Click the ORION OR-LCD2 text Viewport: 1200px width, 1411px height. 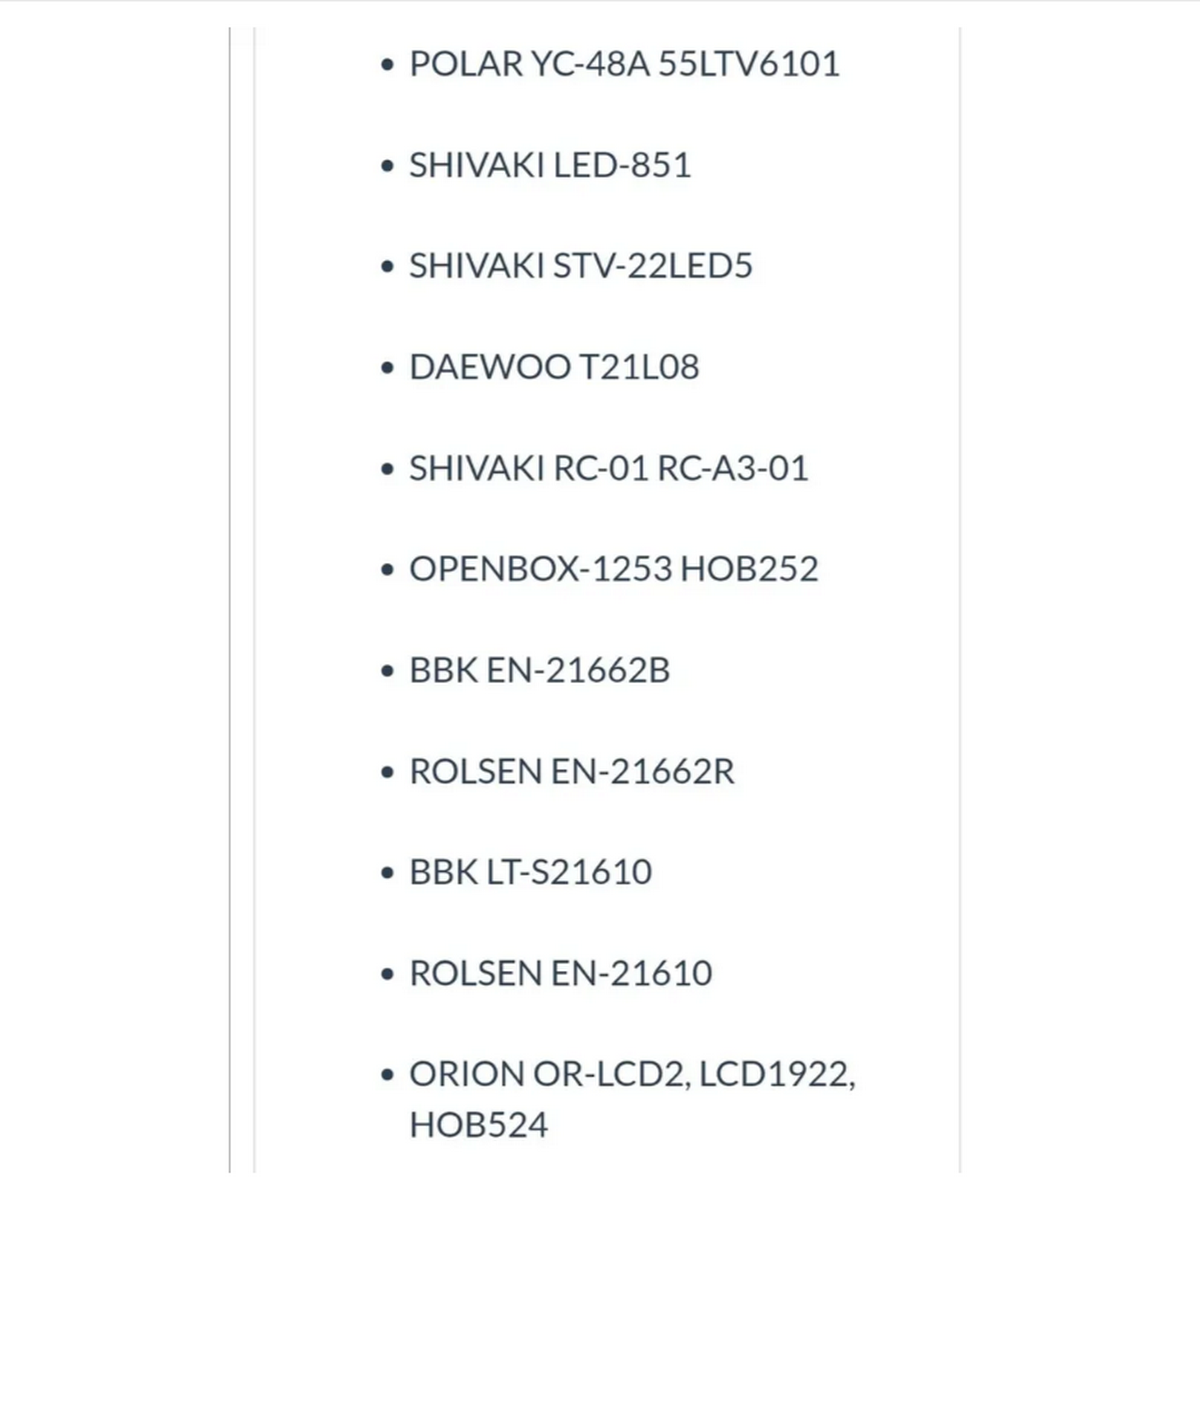[x=549, y=1074]
